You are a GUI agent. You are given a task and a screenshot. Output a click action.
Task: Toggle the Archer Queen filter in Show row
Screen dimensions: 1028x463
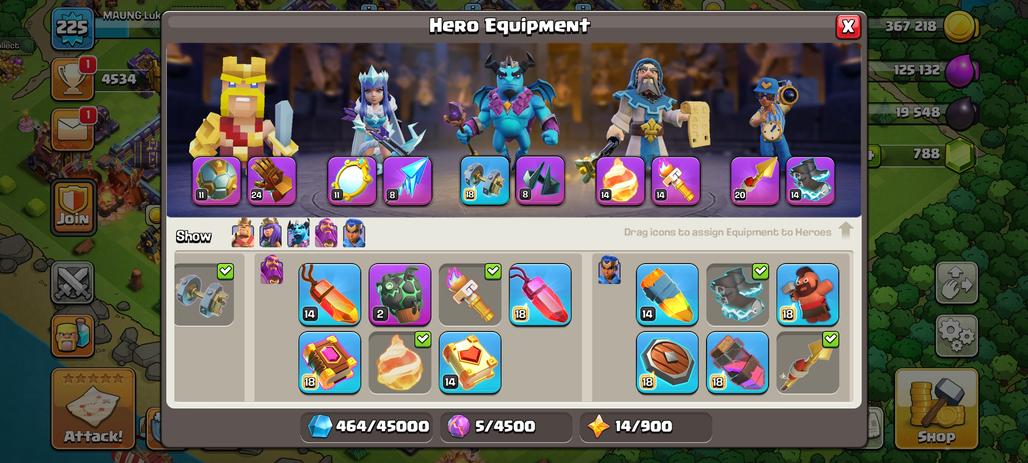click(x=270, y=233)
